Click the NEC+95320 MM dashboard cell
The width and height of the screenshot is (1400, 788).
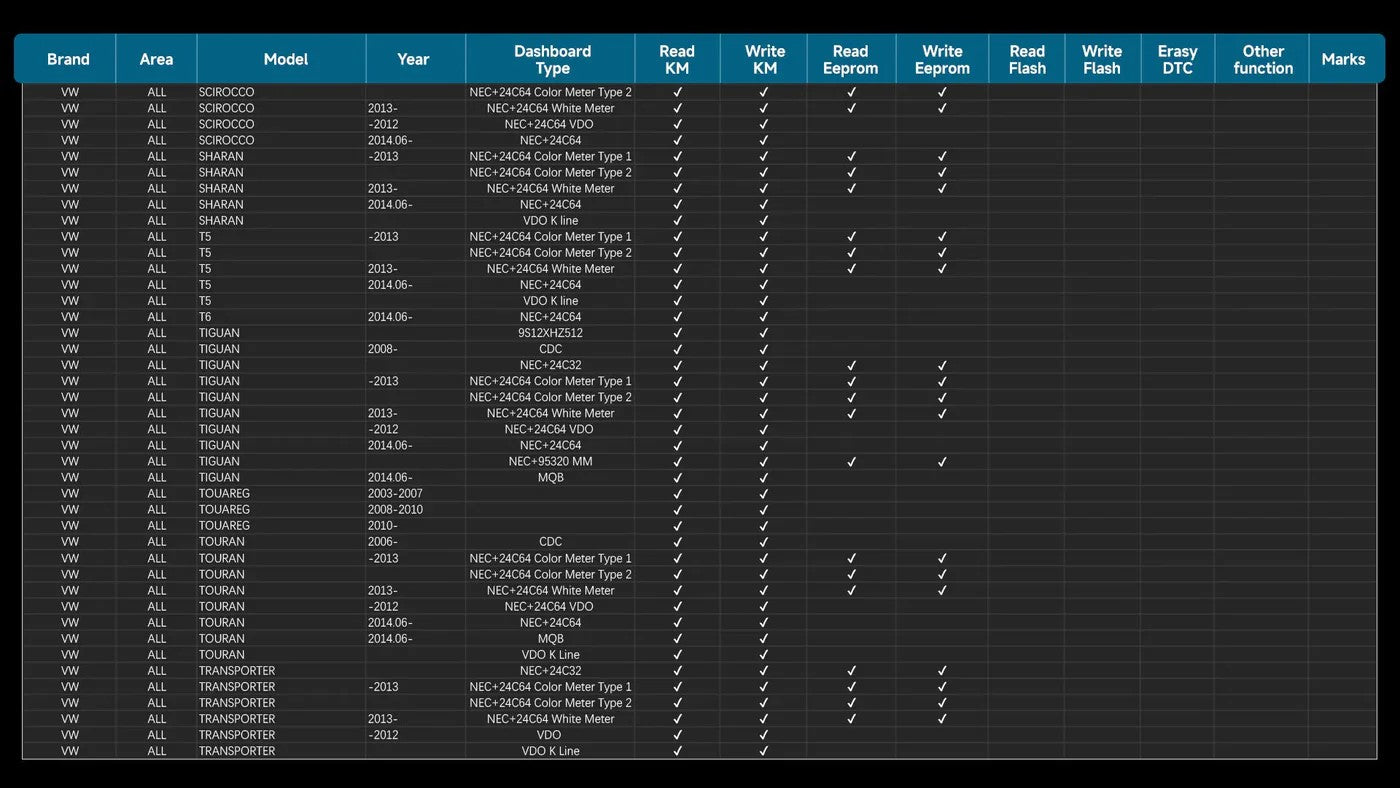[x=550, y=462]
